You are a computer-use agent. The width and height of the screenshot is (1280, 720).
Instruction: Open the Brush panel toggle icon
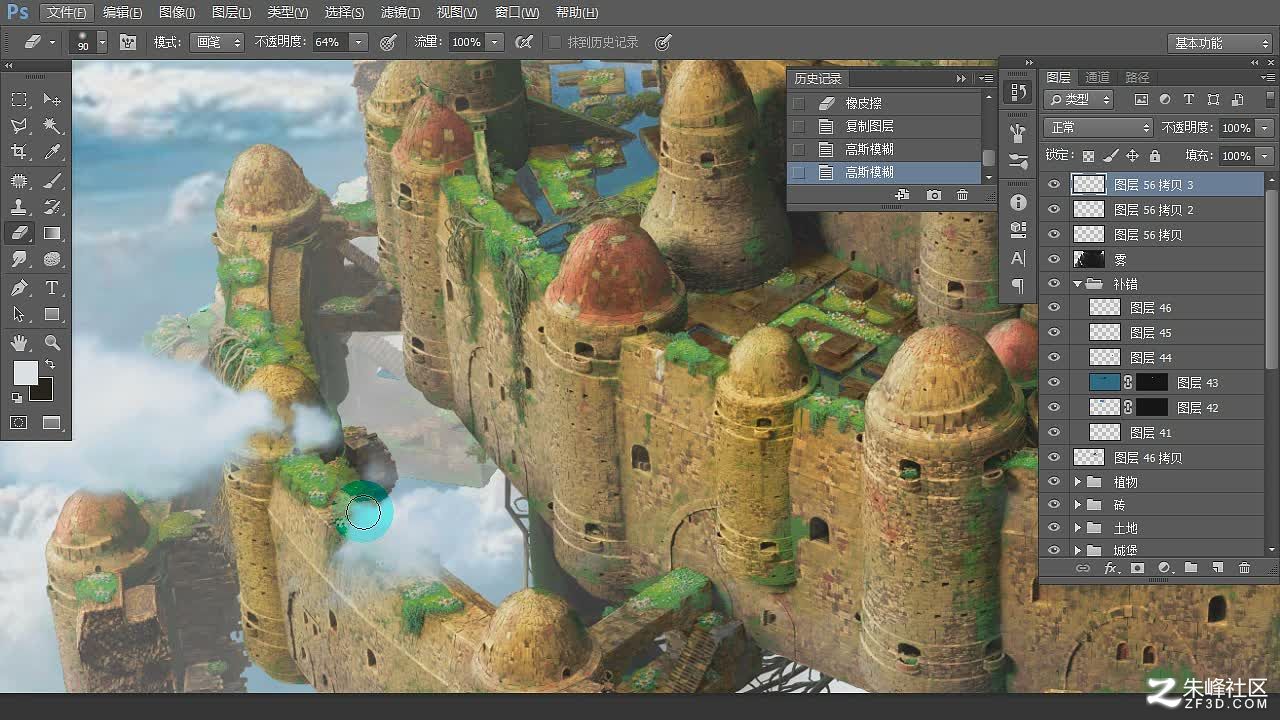point(128,43)
